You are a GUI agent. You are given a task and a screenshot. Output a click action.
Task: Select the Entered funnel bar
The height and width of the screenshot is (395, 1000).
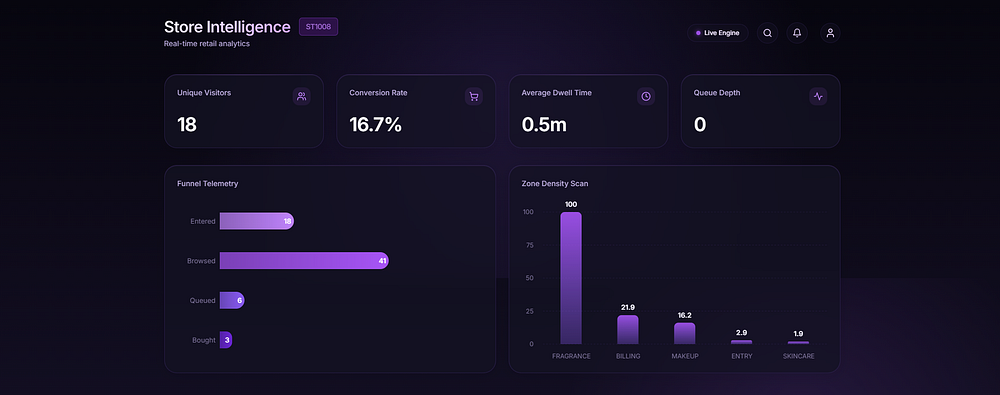[257, 221]
